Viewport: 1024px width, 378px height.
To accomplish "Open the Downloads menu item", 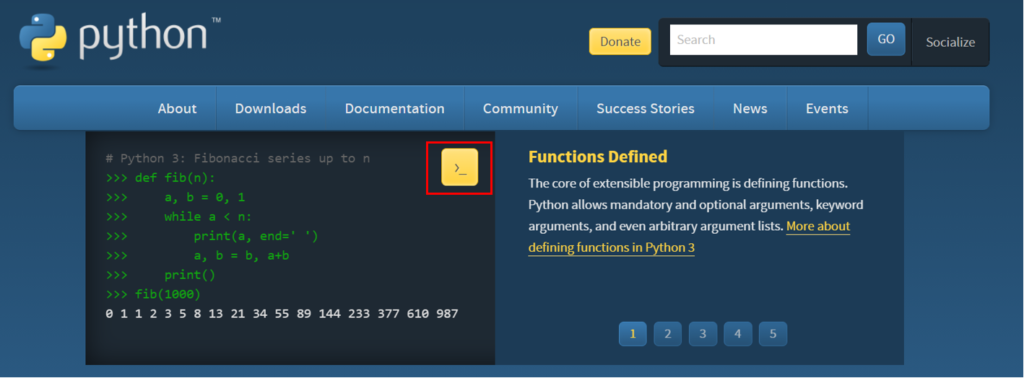I will (x=270, y=108).
